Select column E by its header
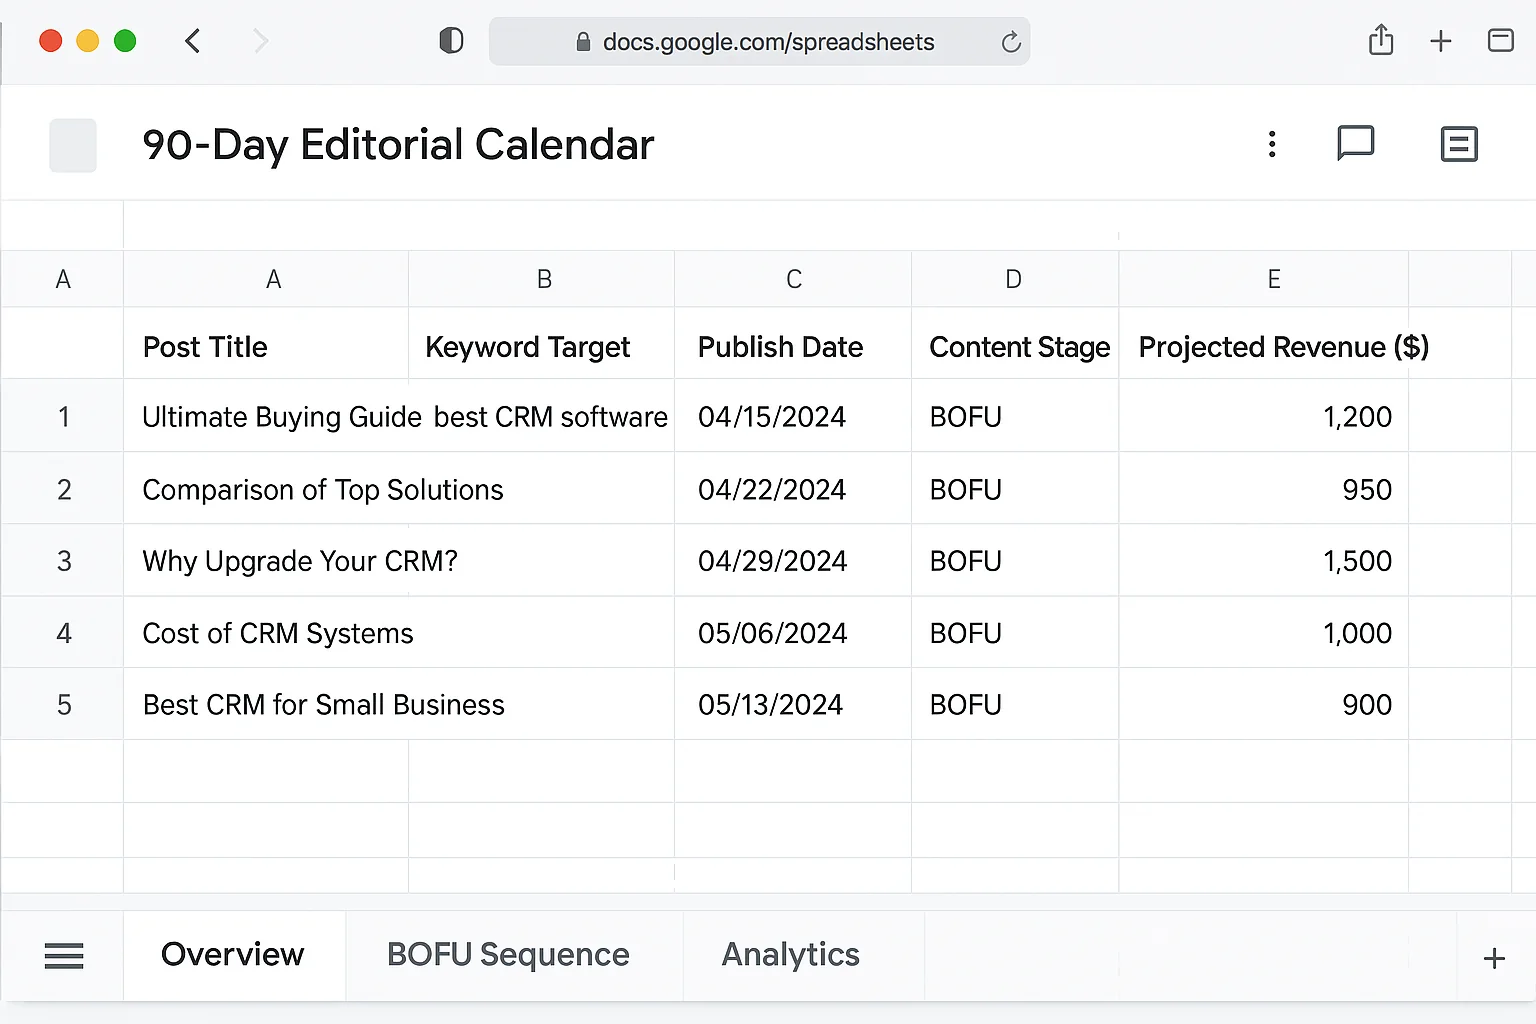The image size is (1536, 1024). coord(1273,278)
